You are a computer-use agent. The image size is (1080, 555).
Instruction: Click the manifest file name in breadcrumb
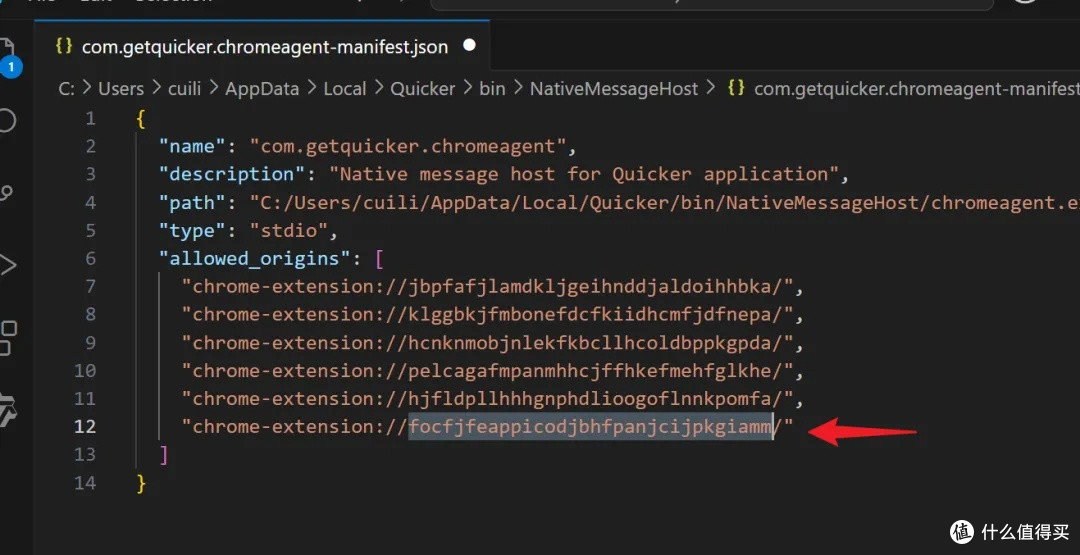tap(917, 89)
